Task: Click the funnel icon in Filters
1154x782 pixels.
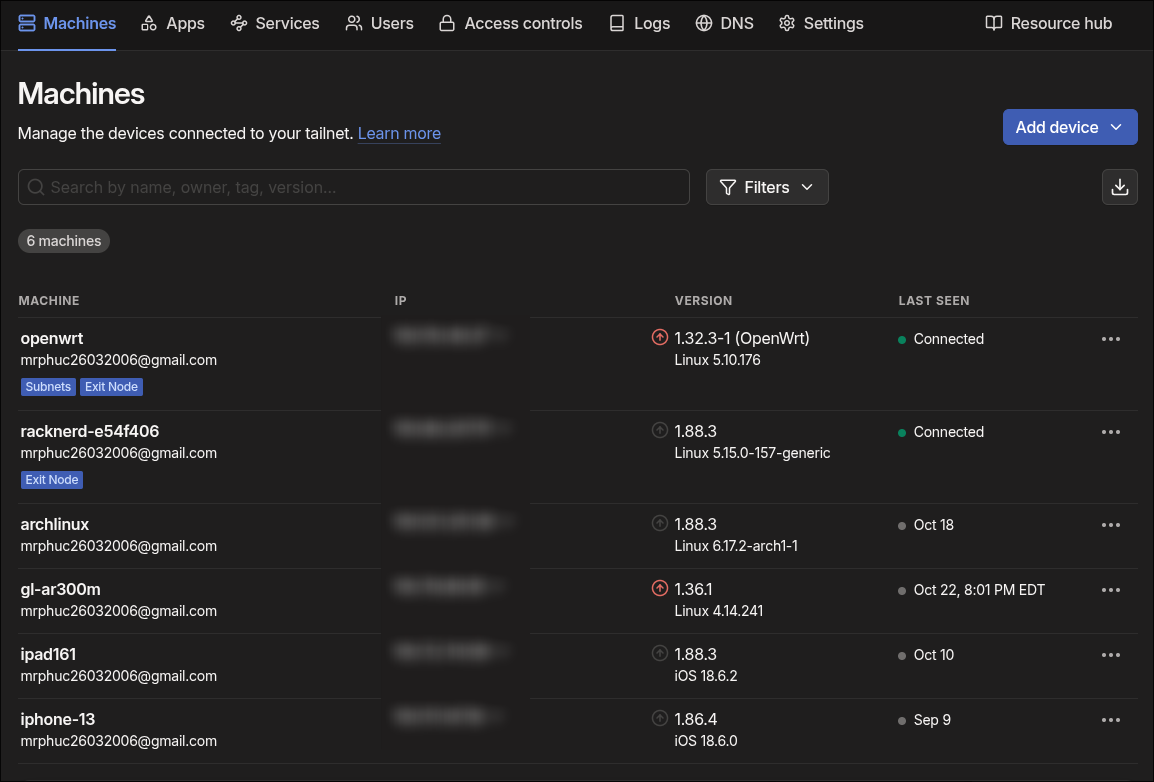Action: tap(728, 187)
